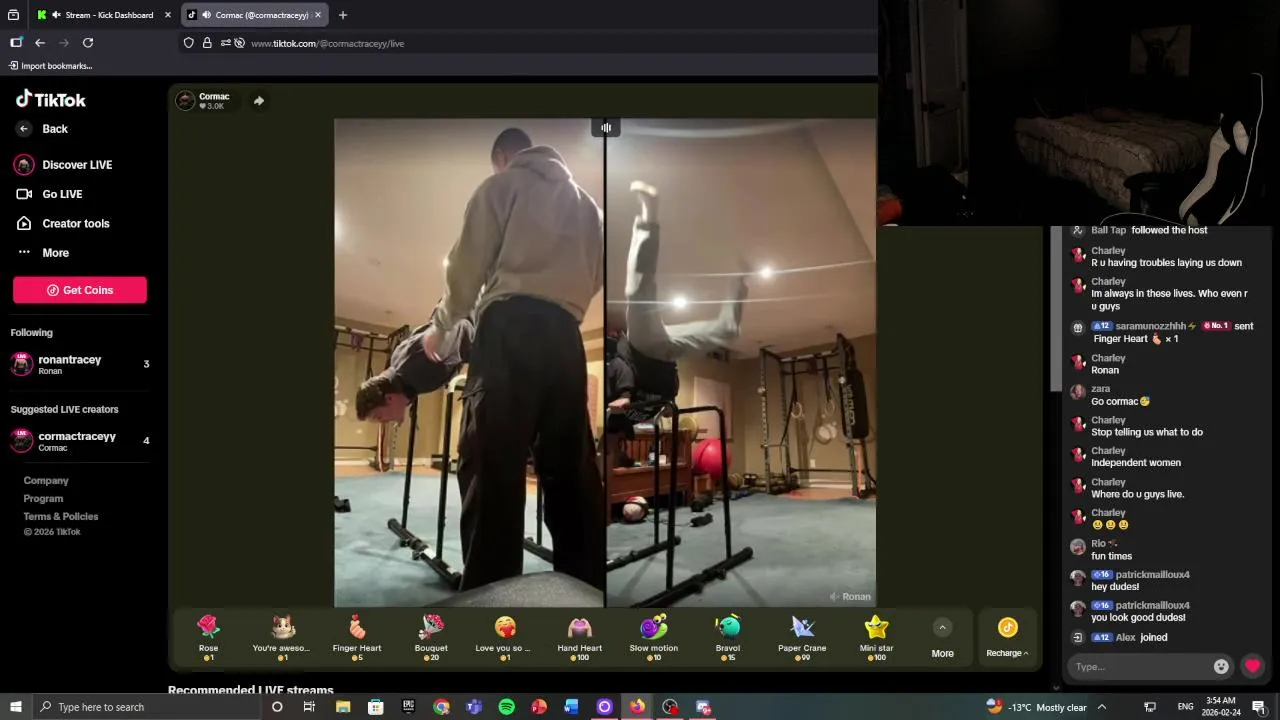
Task: Open Windows notification center
Action: [1259, 707]
